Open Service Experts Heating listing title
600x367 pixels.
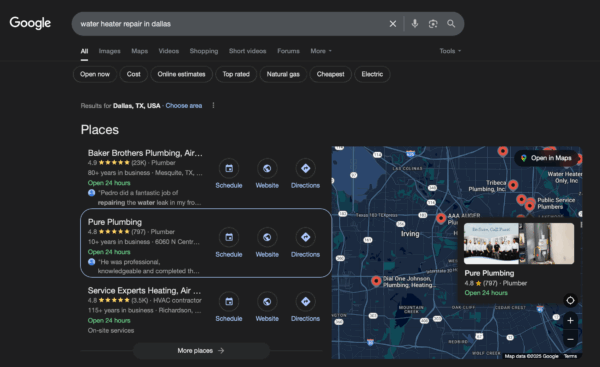coord(144,290)
